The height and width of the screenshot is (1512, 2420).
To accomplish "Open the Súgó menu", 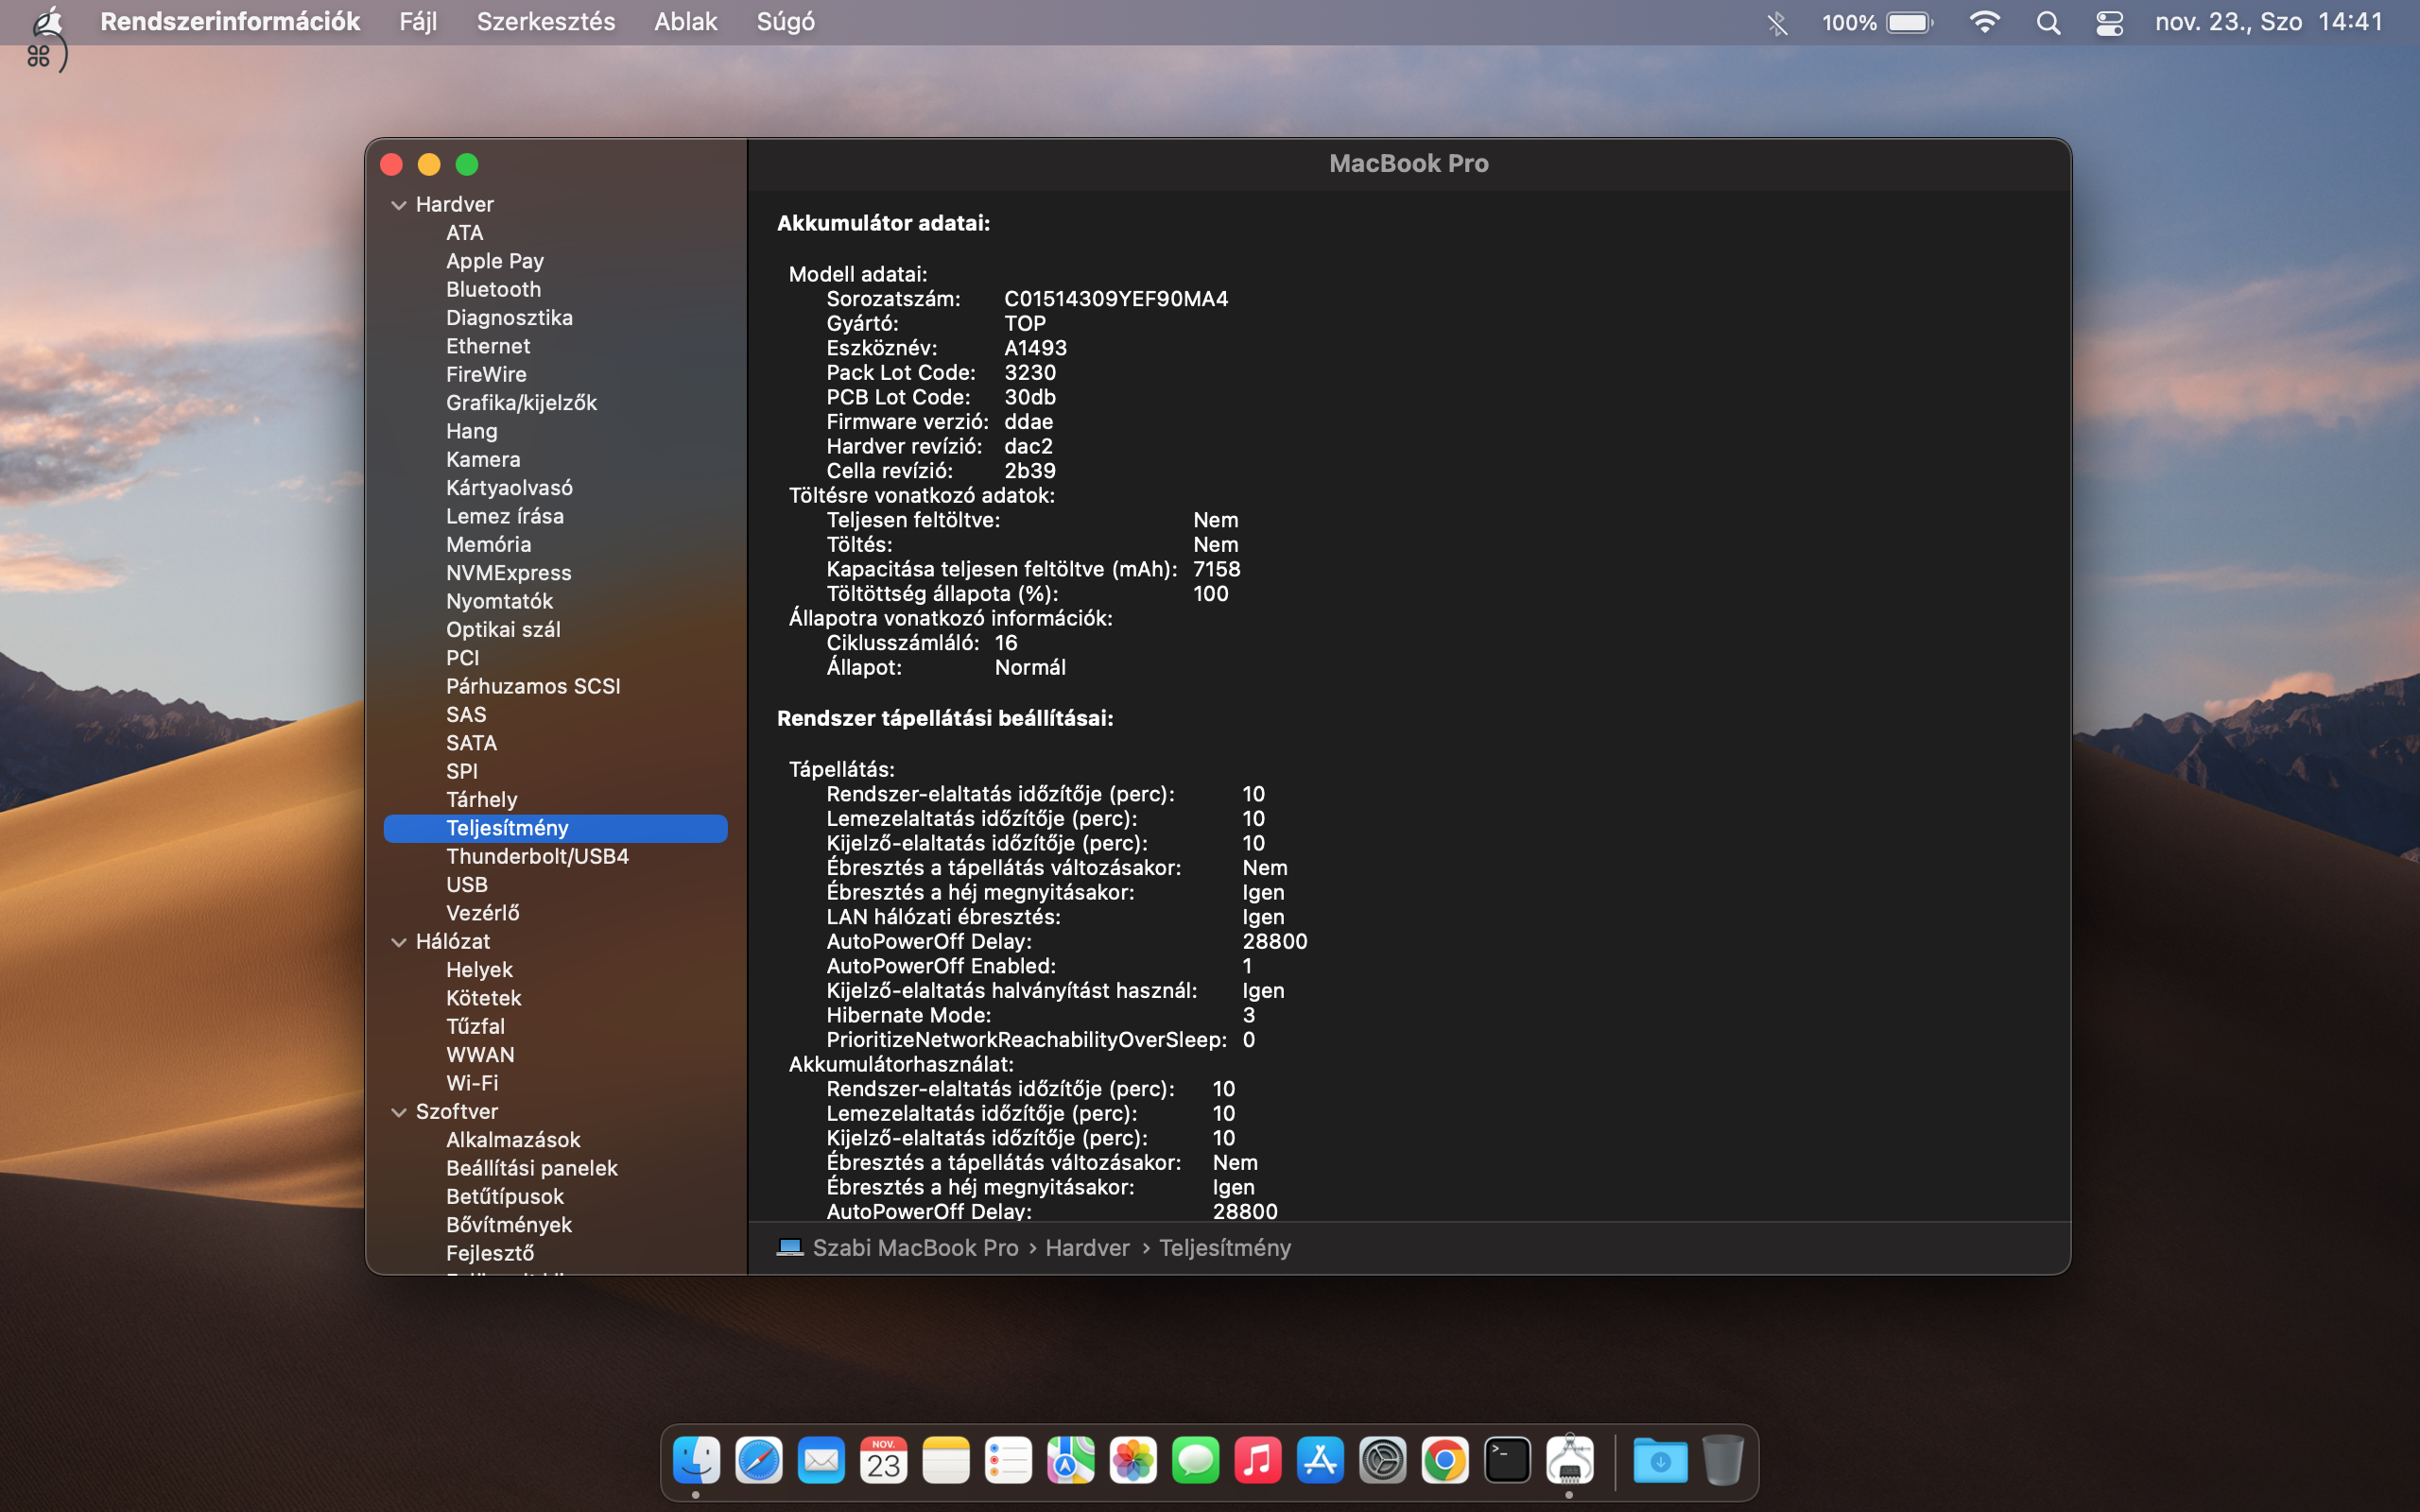I will tap(786, 22).
